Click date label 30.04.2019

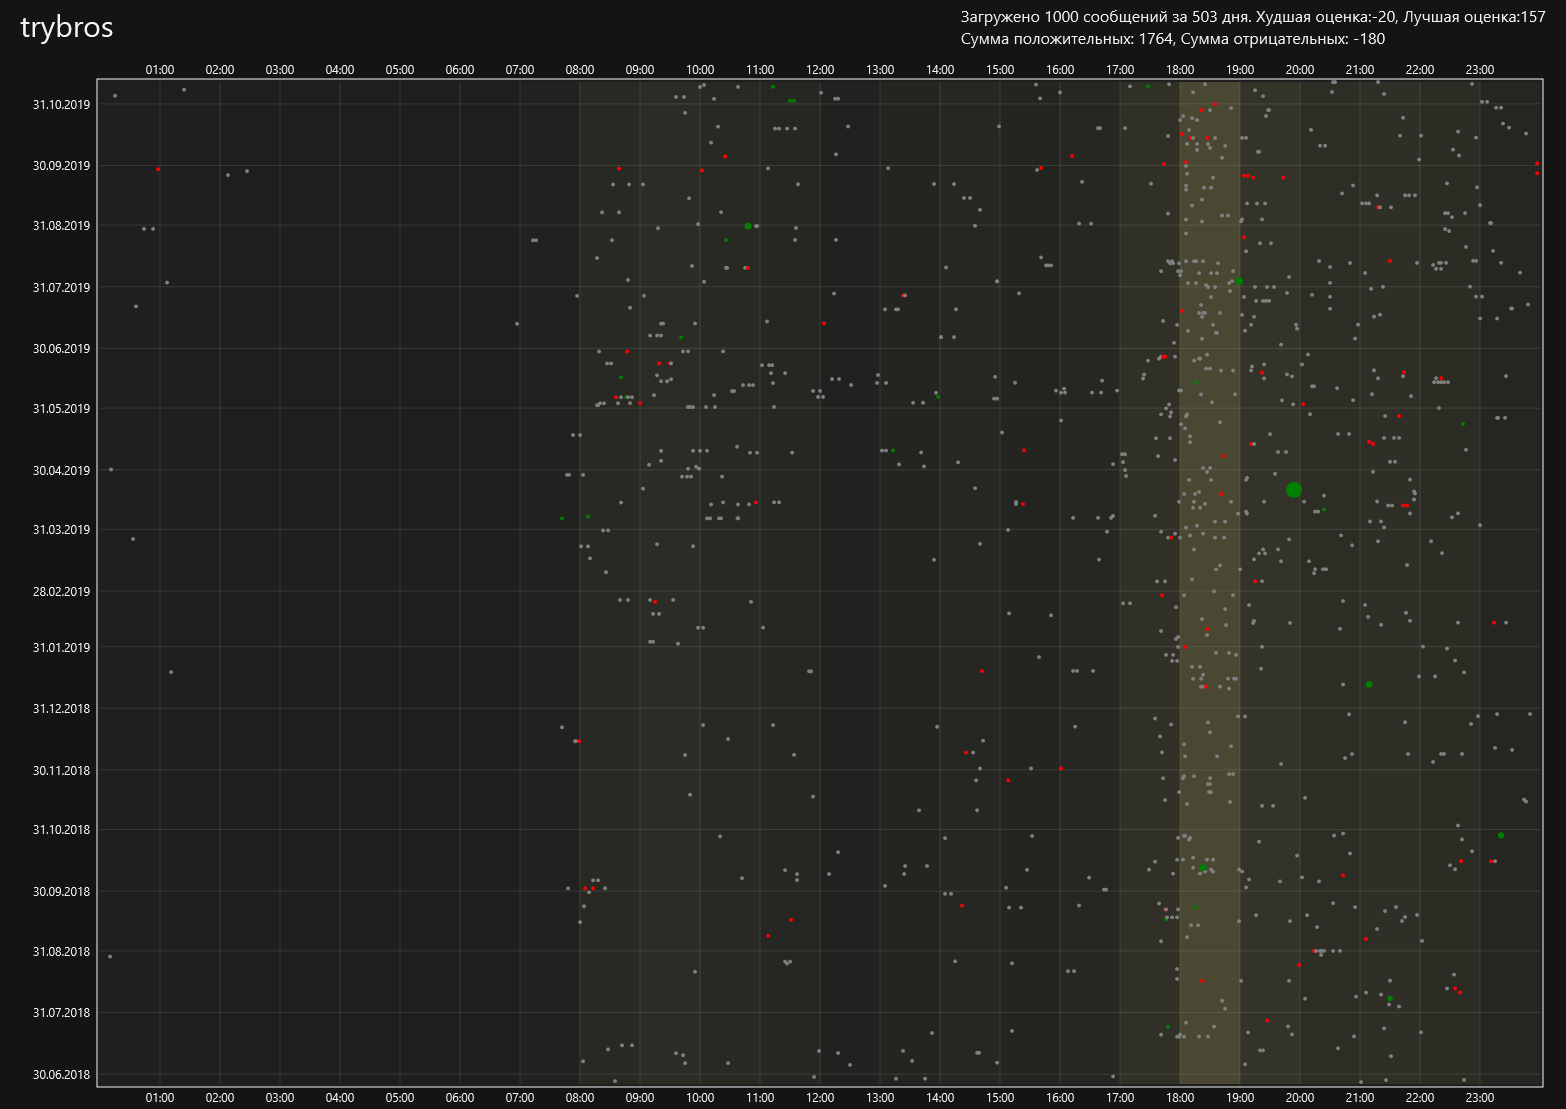[61, 470]
